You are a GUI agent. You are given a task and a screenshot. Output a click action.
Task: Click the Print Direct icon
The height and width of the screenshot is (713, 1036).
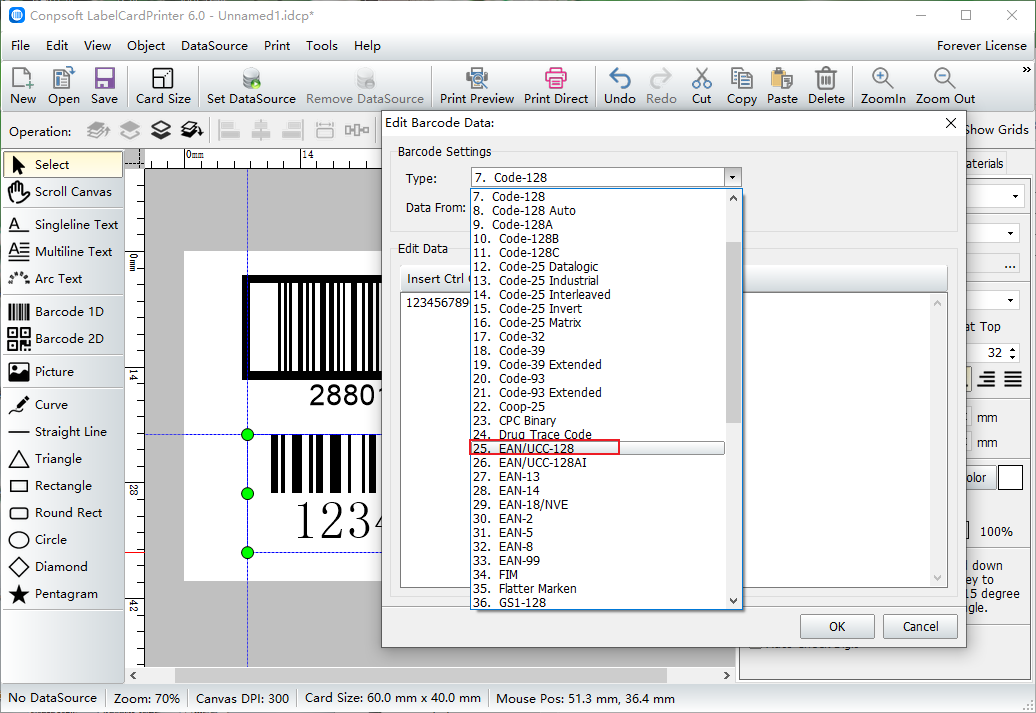coord(556,86)
